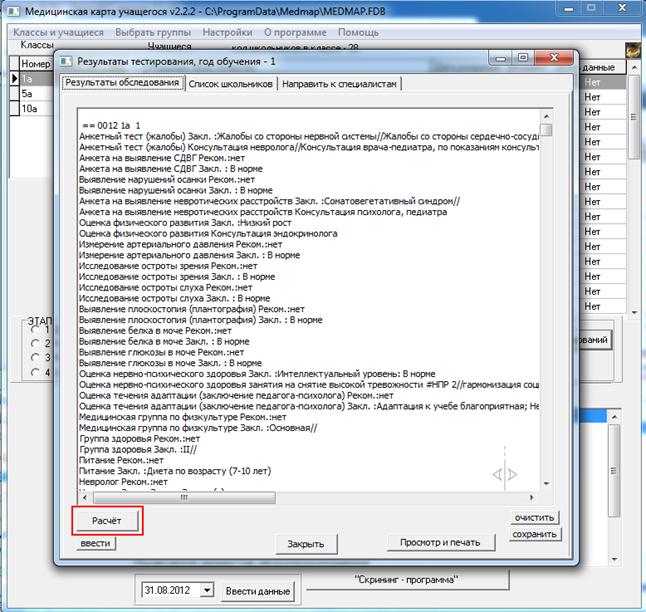Select the first ЭТАП radio button

[x=35, y=328]
